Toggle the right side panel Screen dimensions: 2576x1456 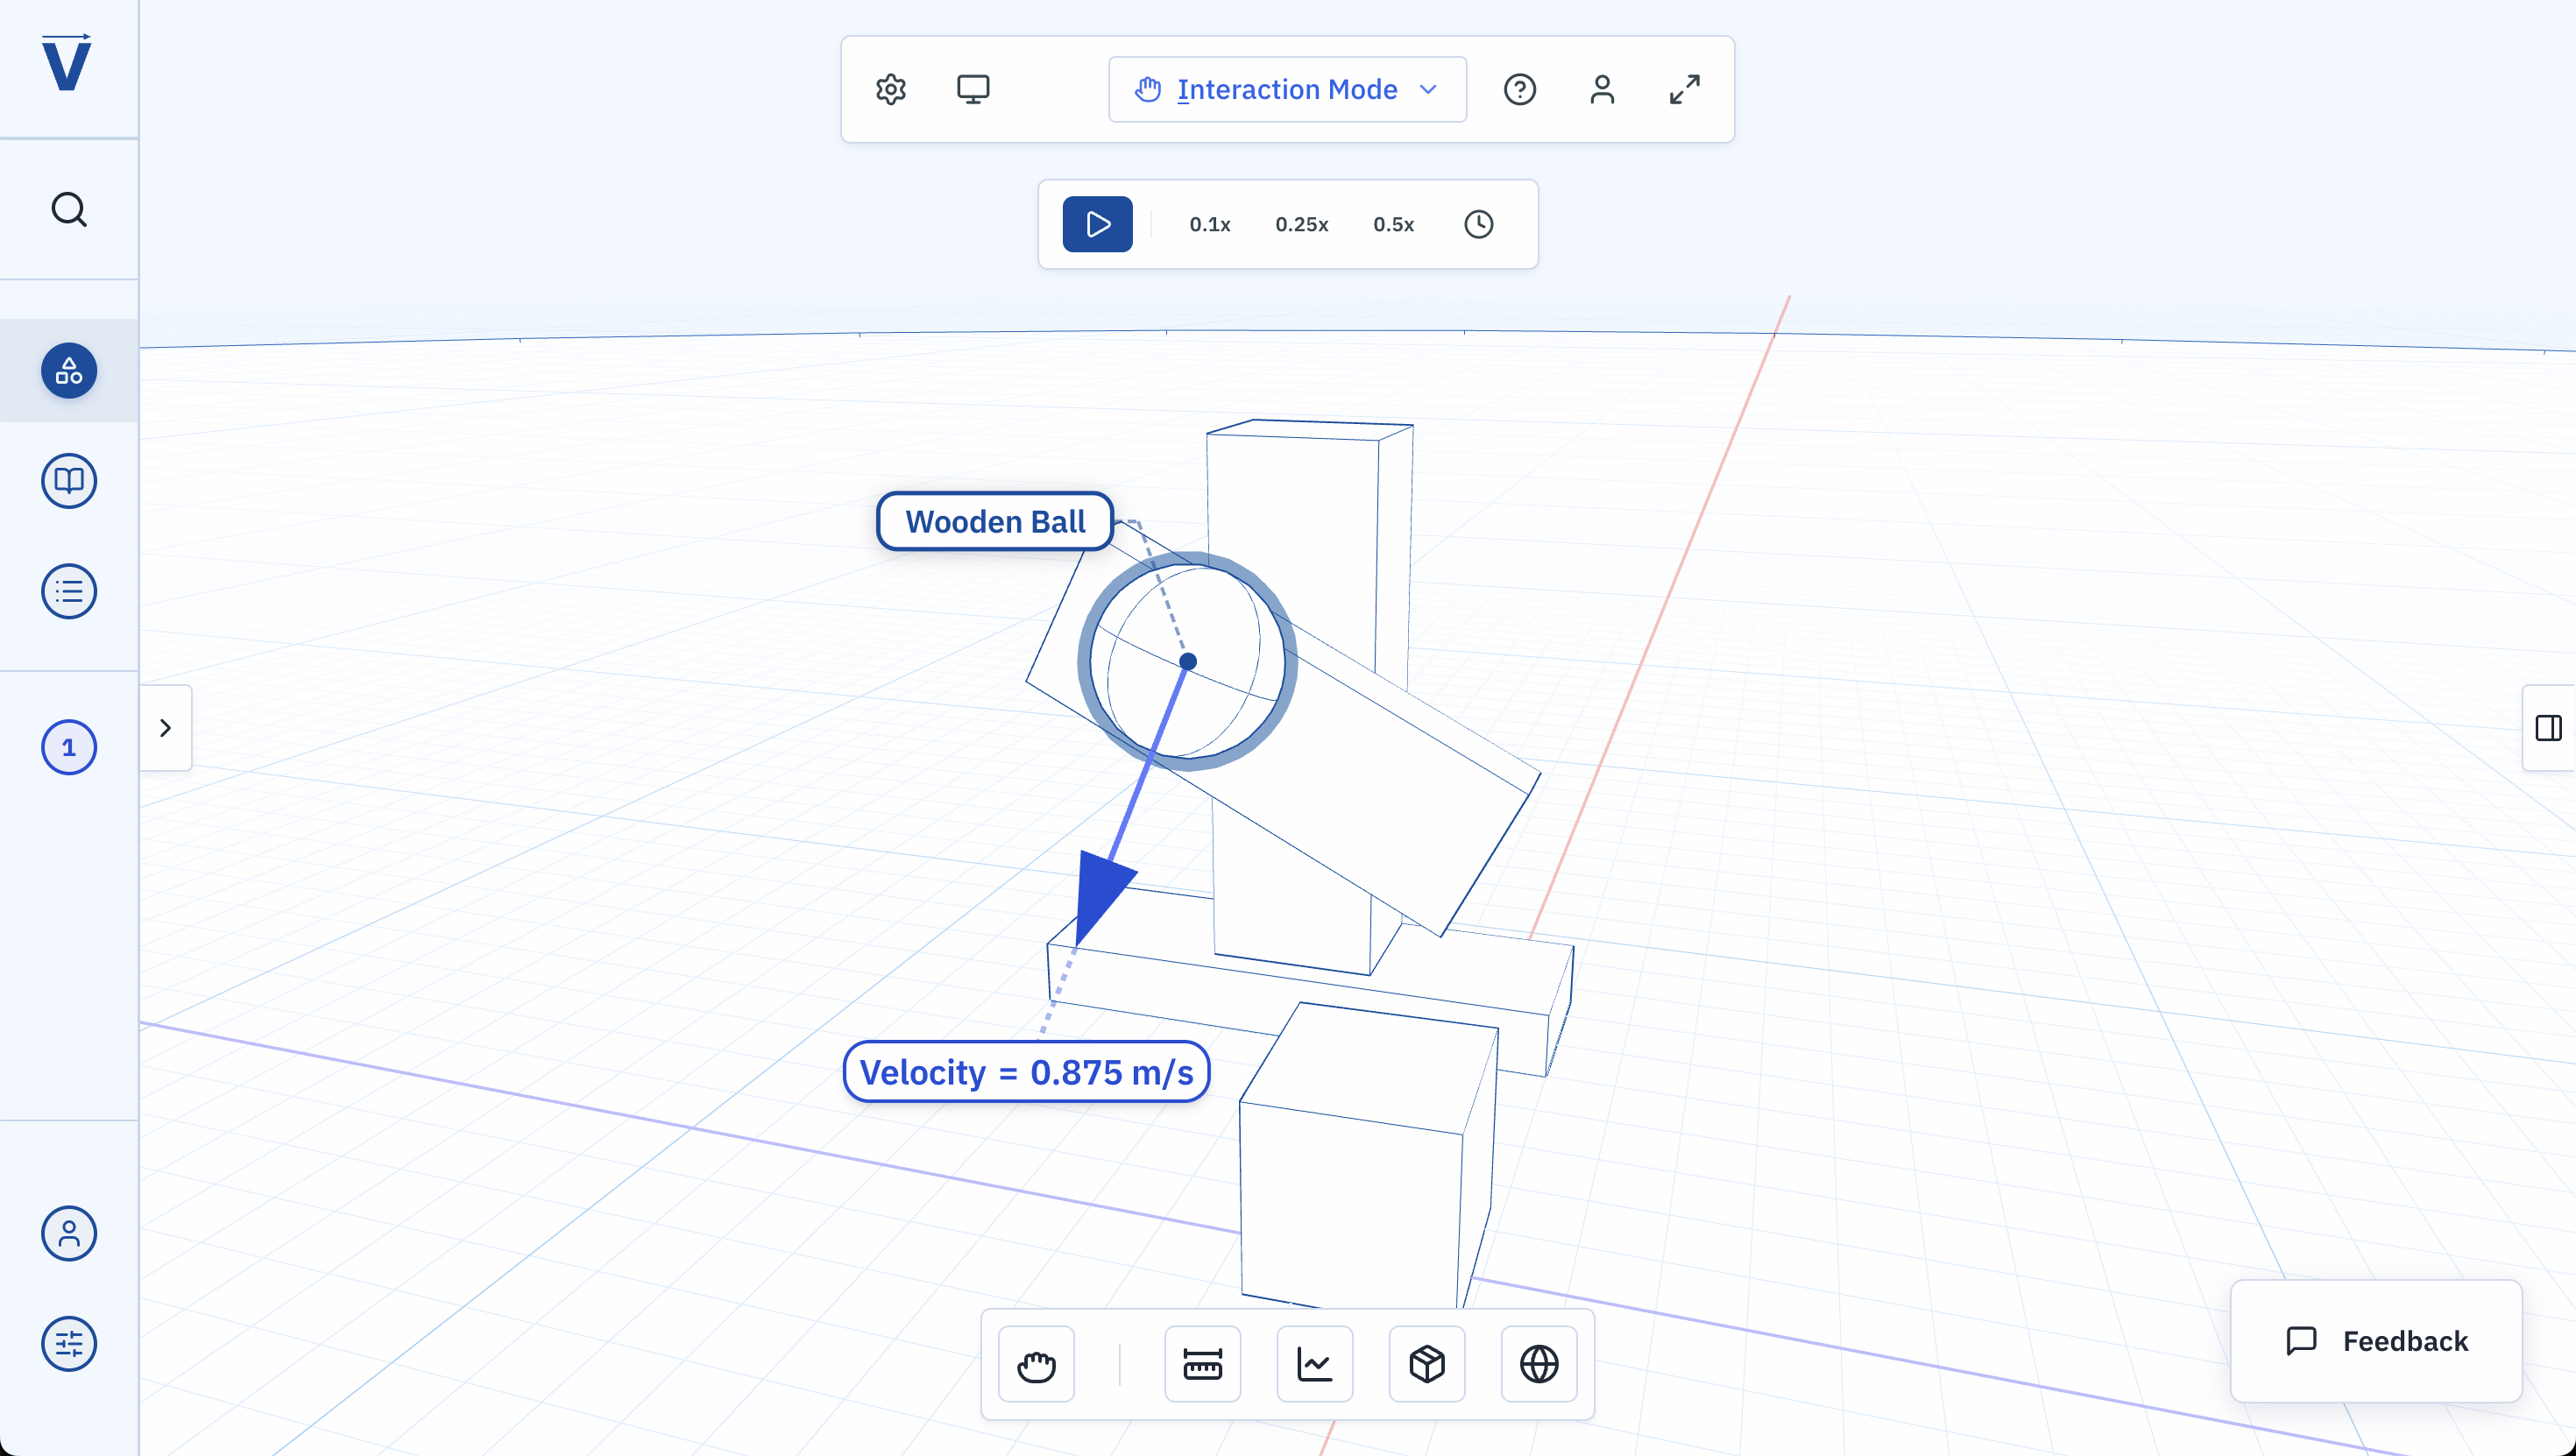[x=2549, y=728]
